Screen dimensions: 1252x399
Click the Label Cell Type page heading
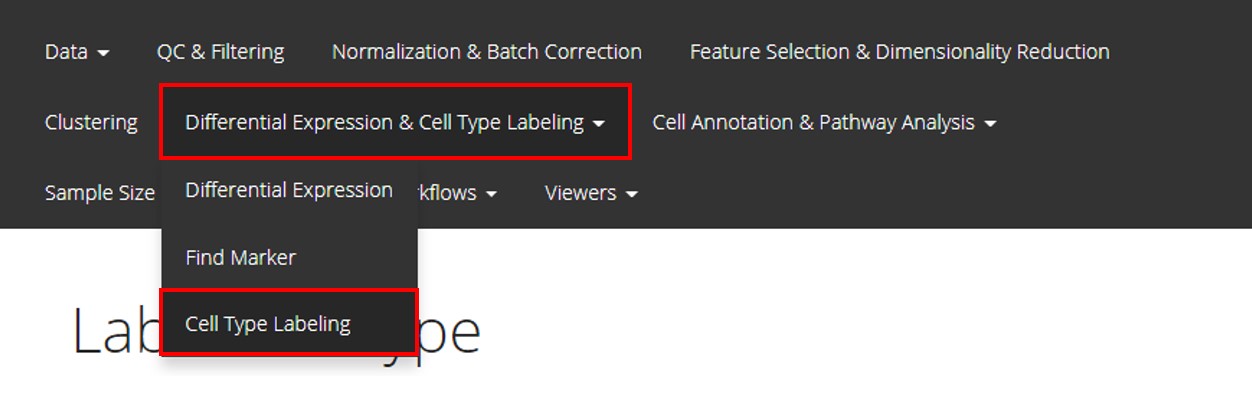[276, 331]
